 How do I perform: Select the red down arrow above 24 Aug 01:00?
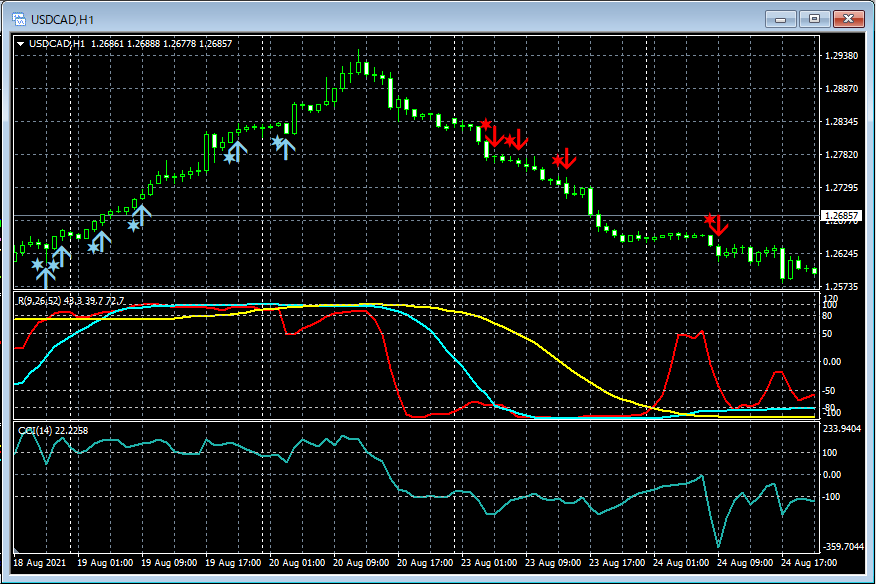click(x=717, y=225)
